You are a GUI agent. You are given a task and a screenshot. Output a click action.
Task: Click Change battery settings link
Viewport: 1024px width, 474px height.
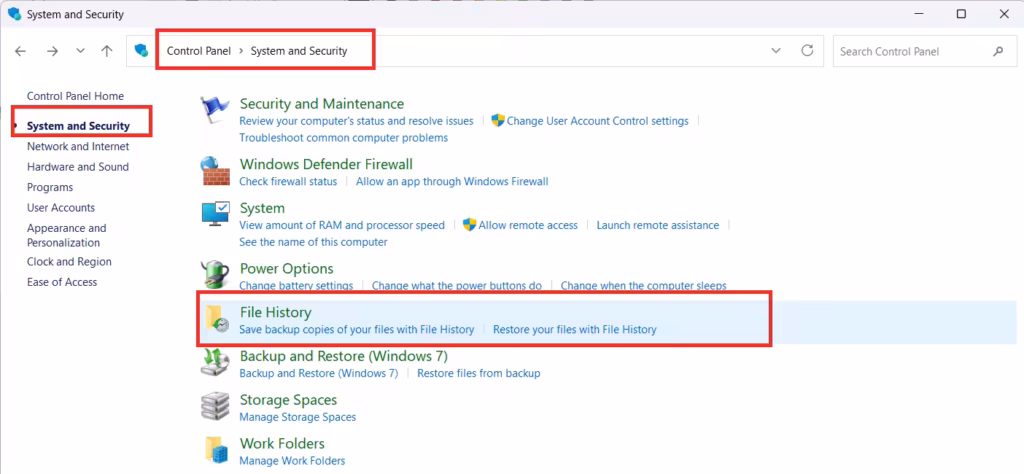(296, 286)
